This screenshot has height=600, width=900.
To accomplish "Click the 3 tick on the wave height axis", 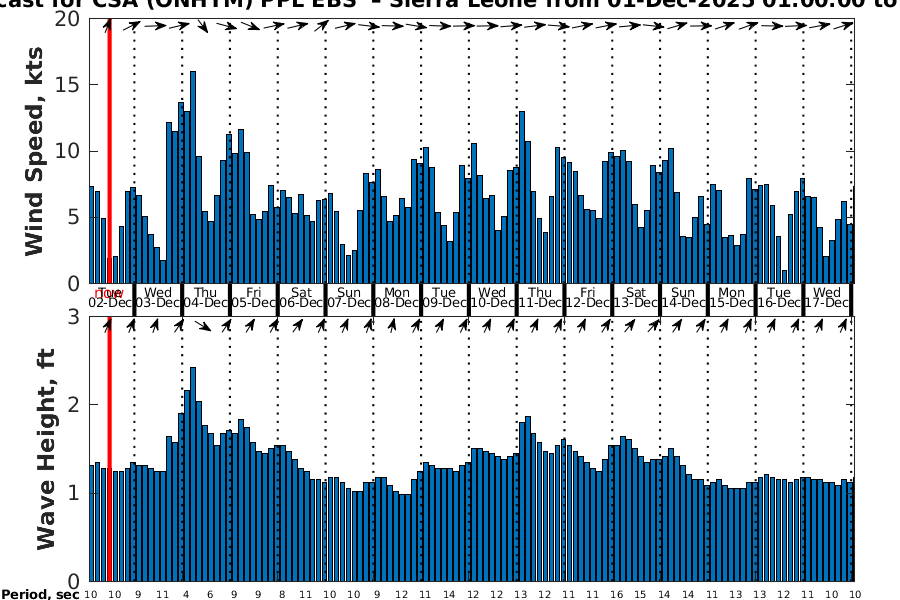I will pyautogui.click(x=73, y=317).
